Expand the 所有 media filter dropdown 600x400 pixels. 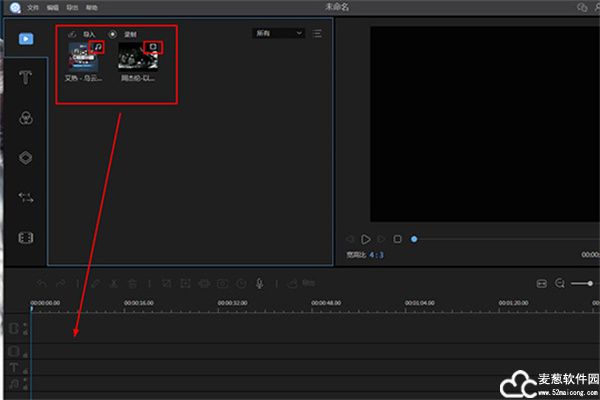click(279, 33)
